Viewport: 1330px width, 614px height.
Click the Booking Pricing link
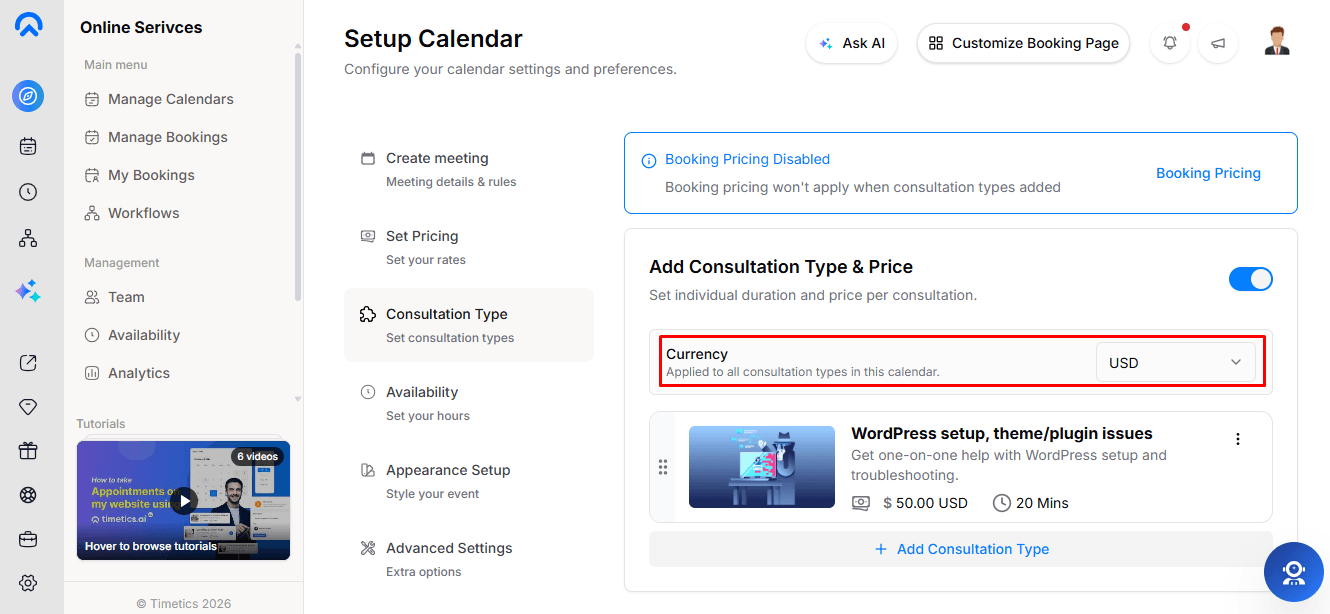[x=1208, y=173]
